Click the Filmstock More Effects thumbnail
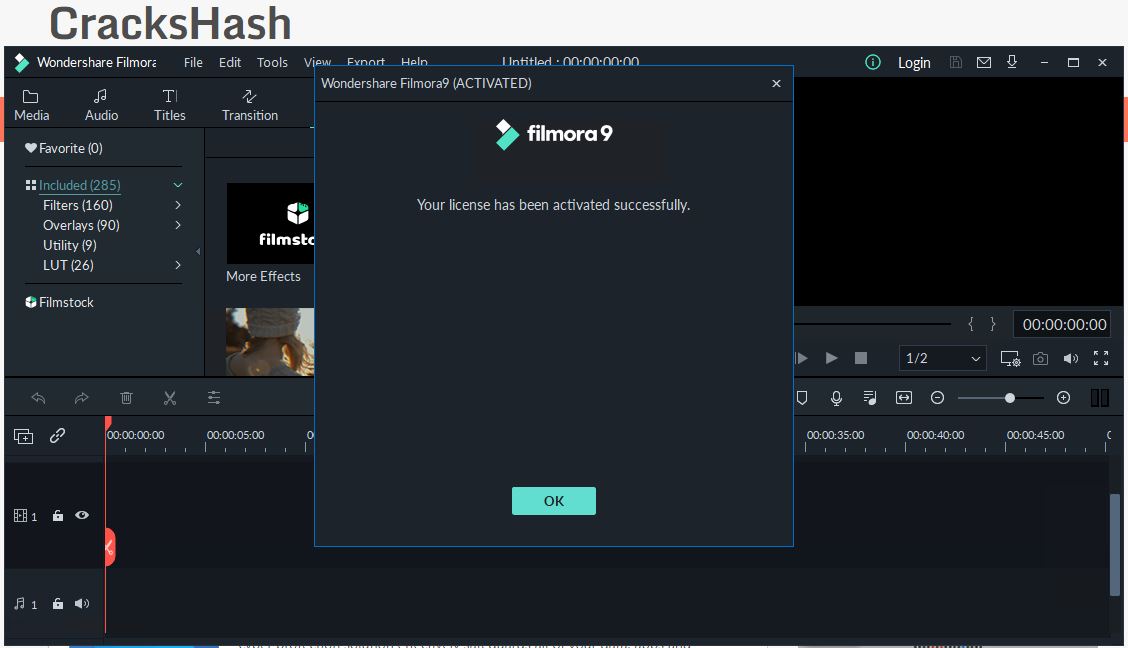The height and width of the screenshot is (648, 1128). coord(270,223)
